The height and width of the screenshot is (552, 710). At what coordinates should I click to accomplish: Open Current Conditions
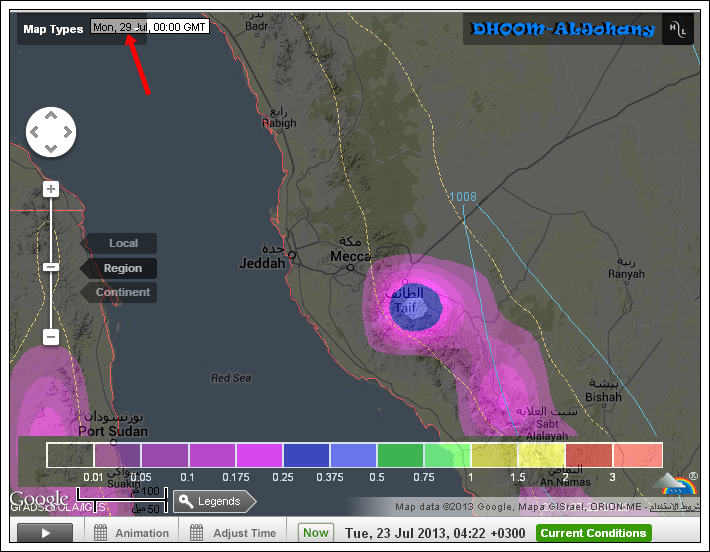[593, 533]
